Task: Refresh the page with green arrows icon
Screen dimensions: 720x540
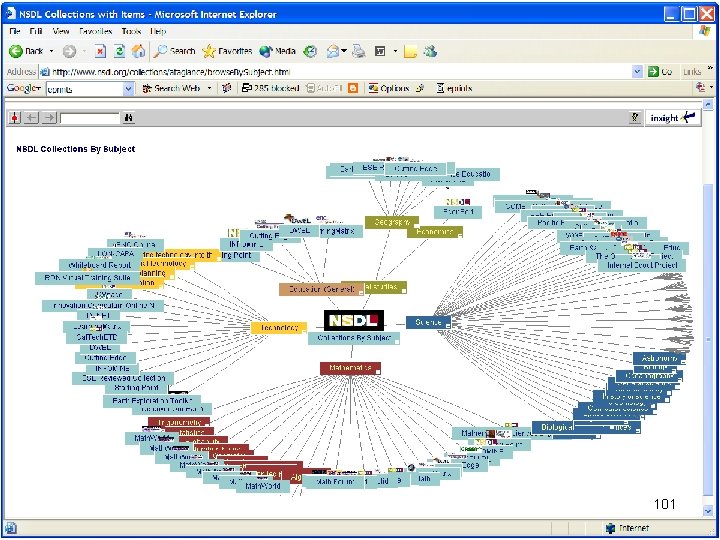Action: pos(119,51)
